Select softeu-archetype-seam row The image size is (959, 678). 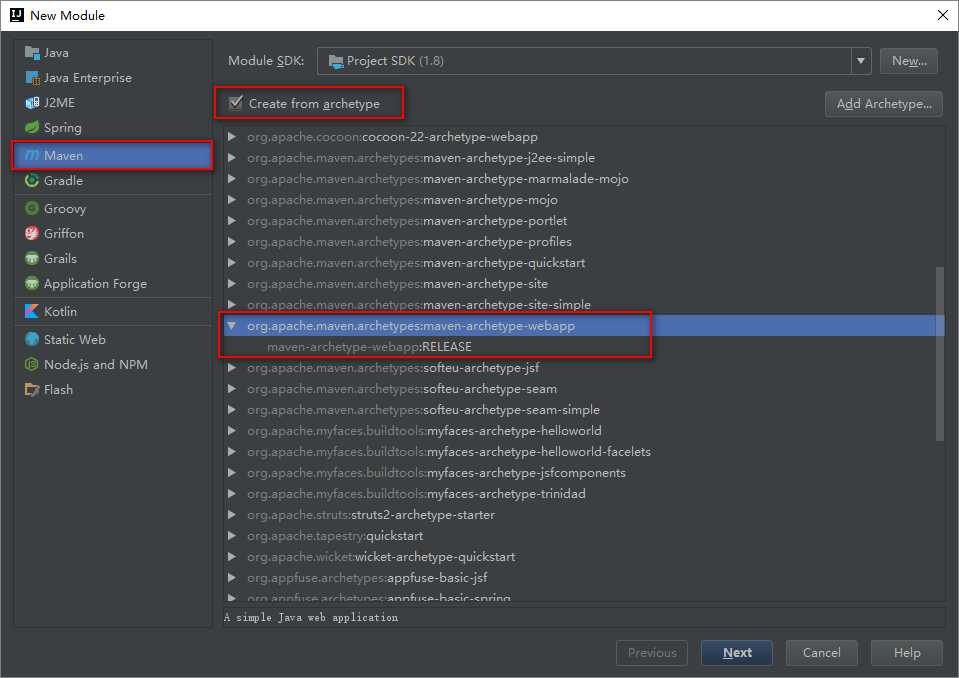click(x=584, y=389)
